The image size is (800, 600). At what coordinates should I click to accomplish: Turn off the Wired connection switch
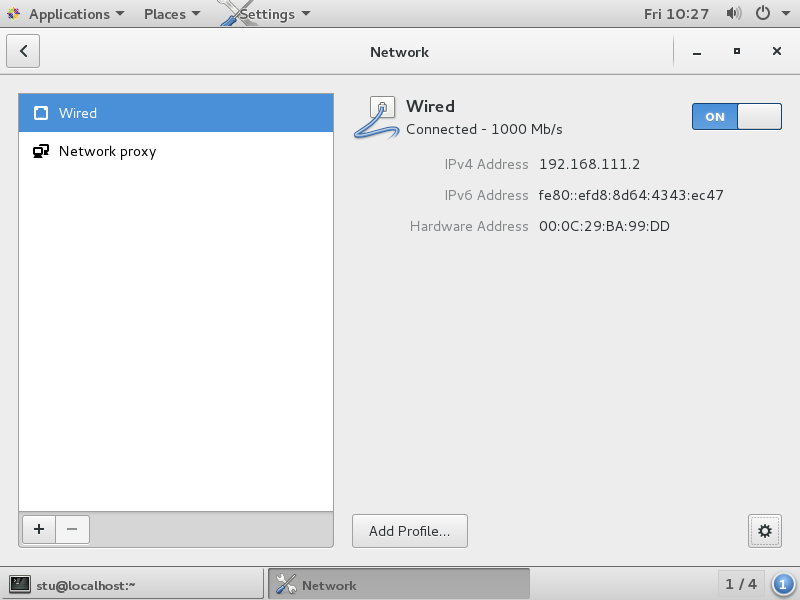click(x=736, y=116)
